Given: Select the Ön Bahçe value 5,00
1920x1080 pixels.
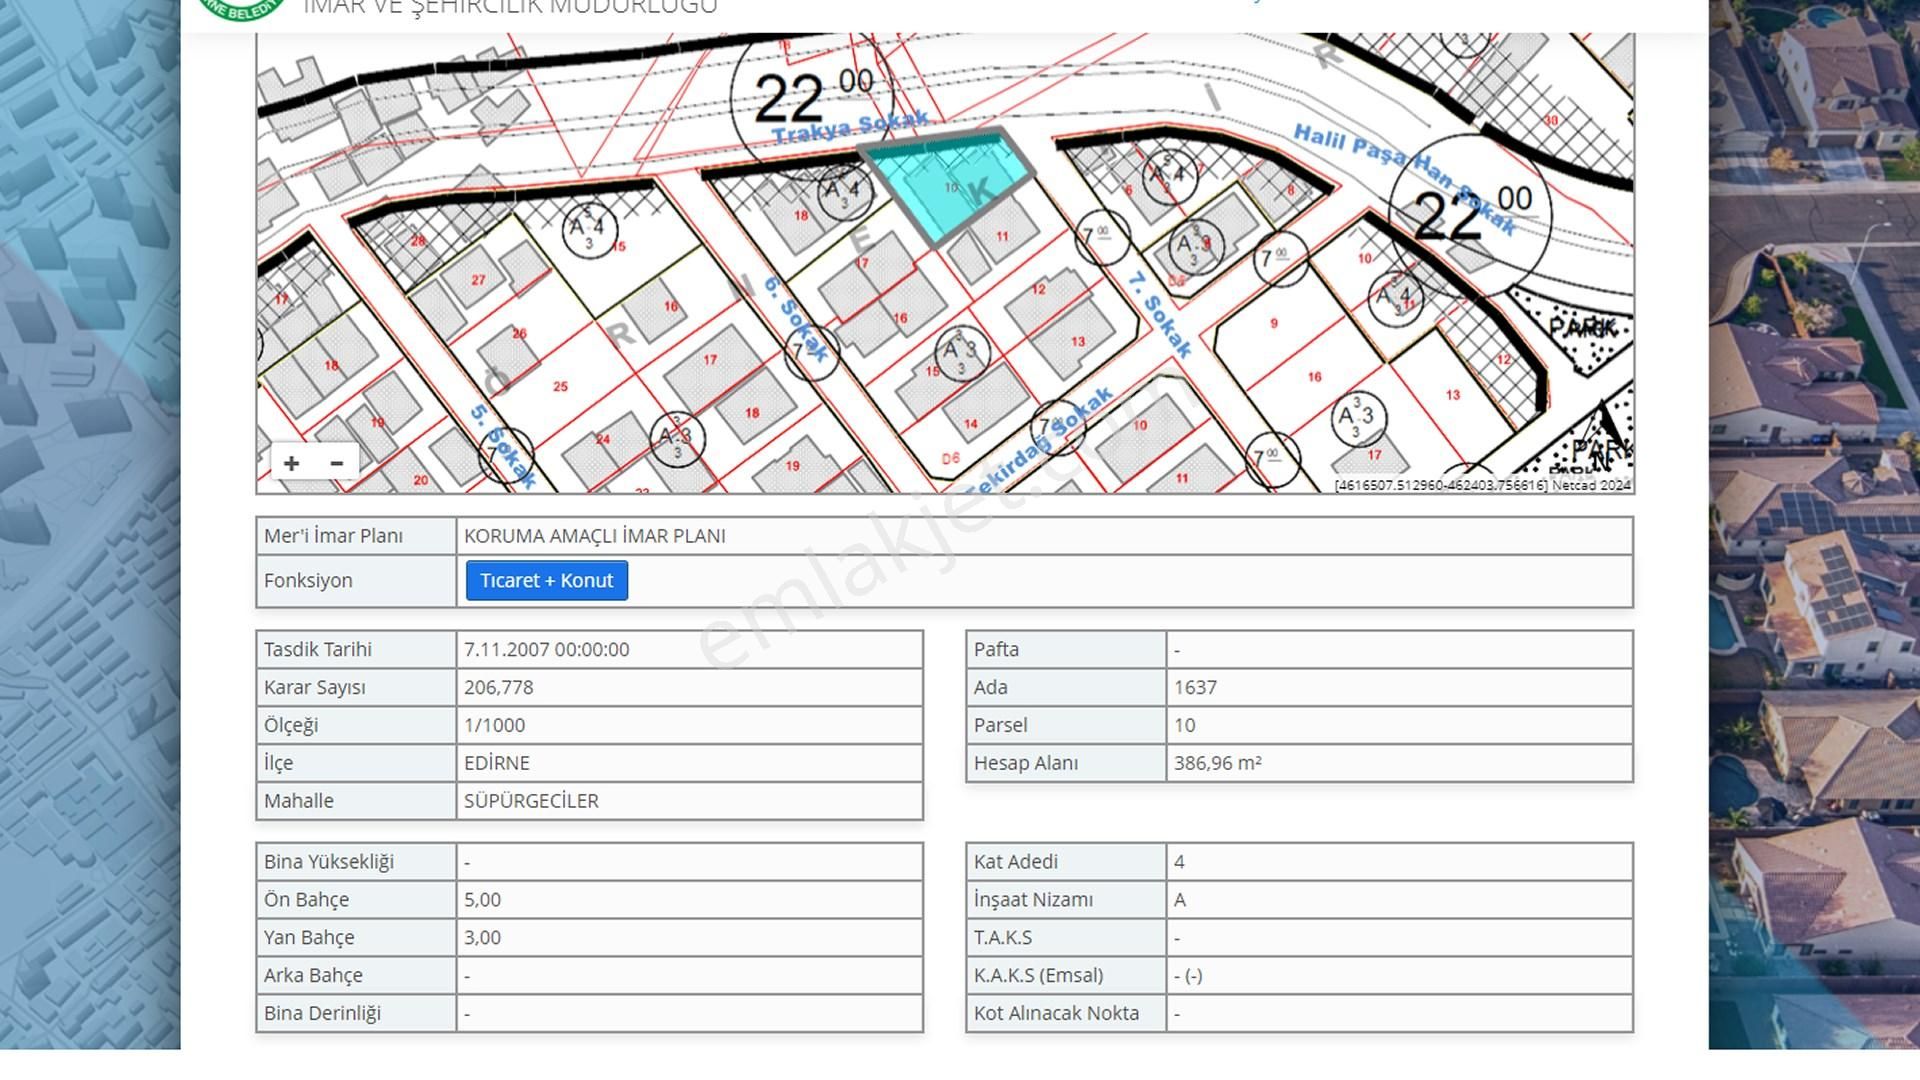Looking at the screenshot, I should (x=483, y=900).
